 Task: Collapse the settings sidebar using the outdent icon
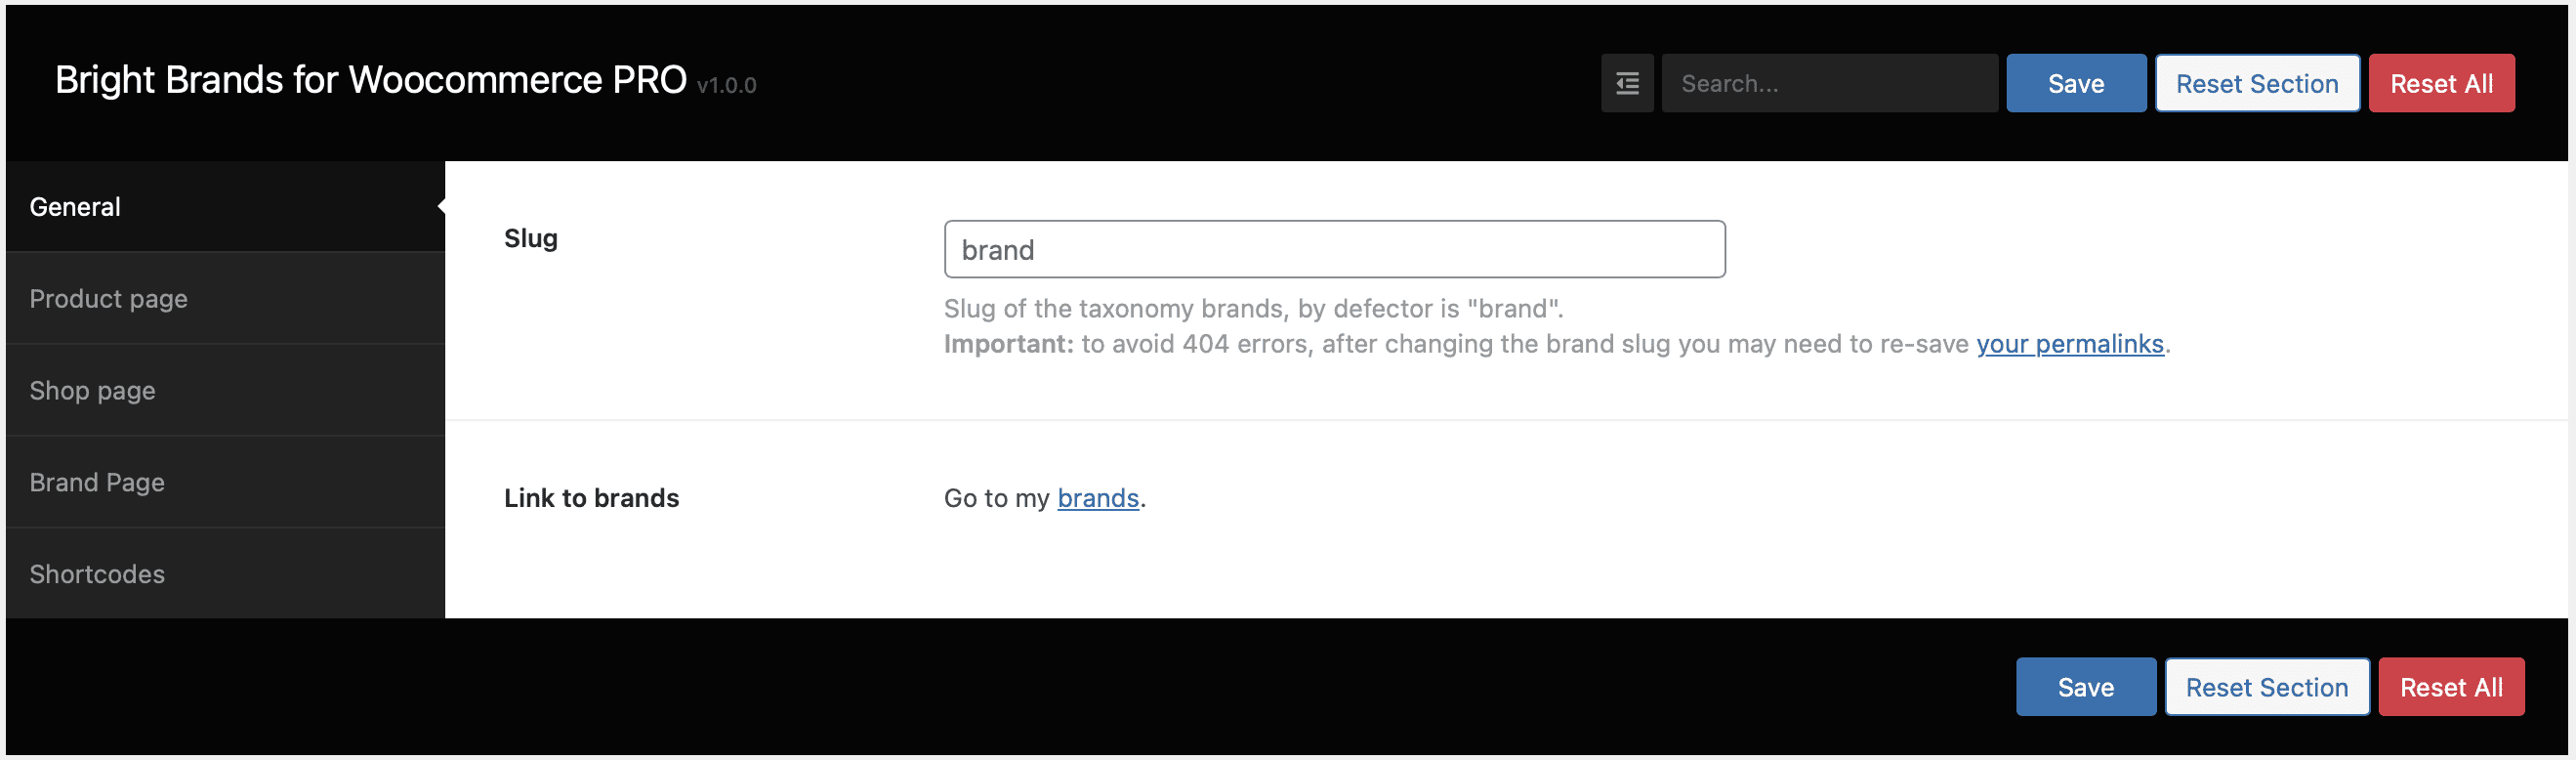click(1627, 83)
